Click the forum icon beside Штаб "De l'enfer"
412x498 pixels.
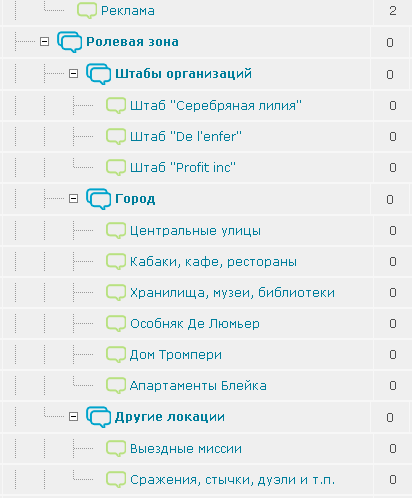[116, 137]
